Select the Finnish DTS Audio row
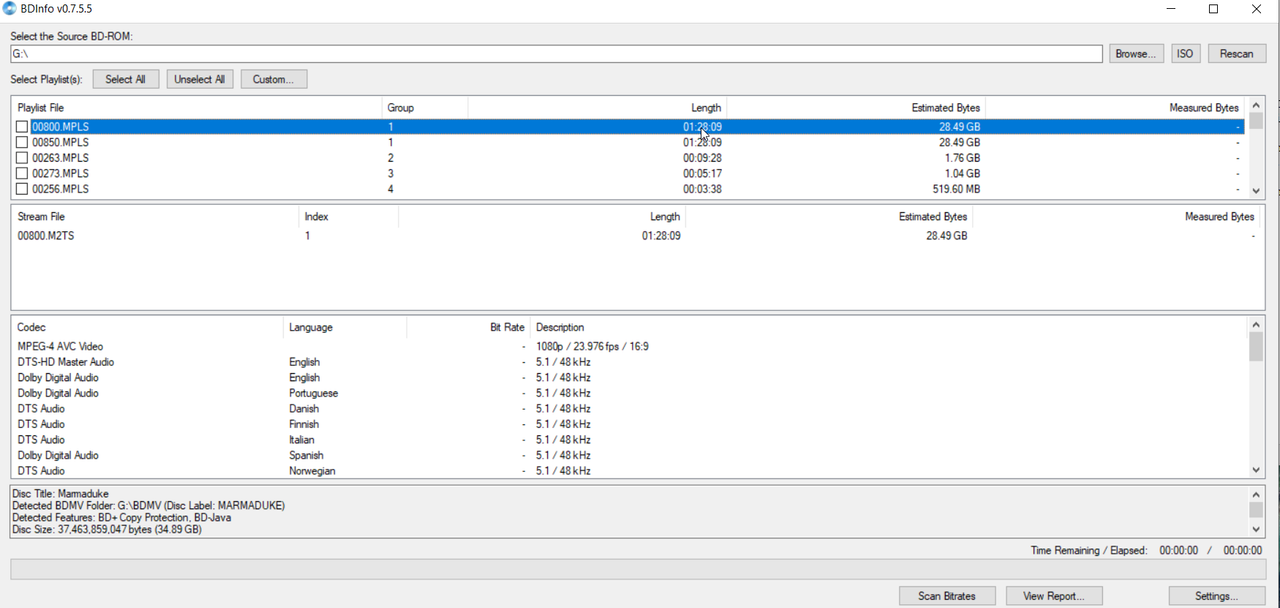Image resolution: width=1280 pixels, height=608 pixels. (x=630, y=424)
